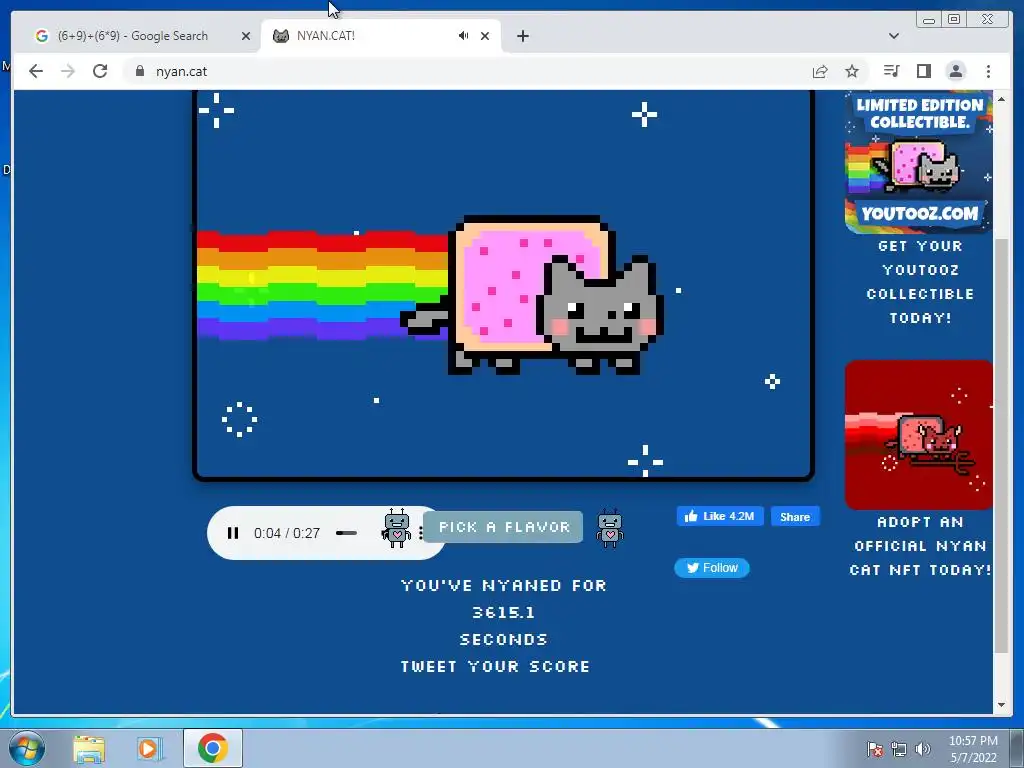This screenshot has height=768, width=1024.
Task: Switch to the Google Search tab
Action: click(133, 36)
